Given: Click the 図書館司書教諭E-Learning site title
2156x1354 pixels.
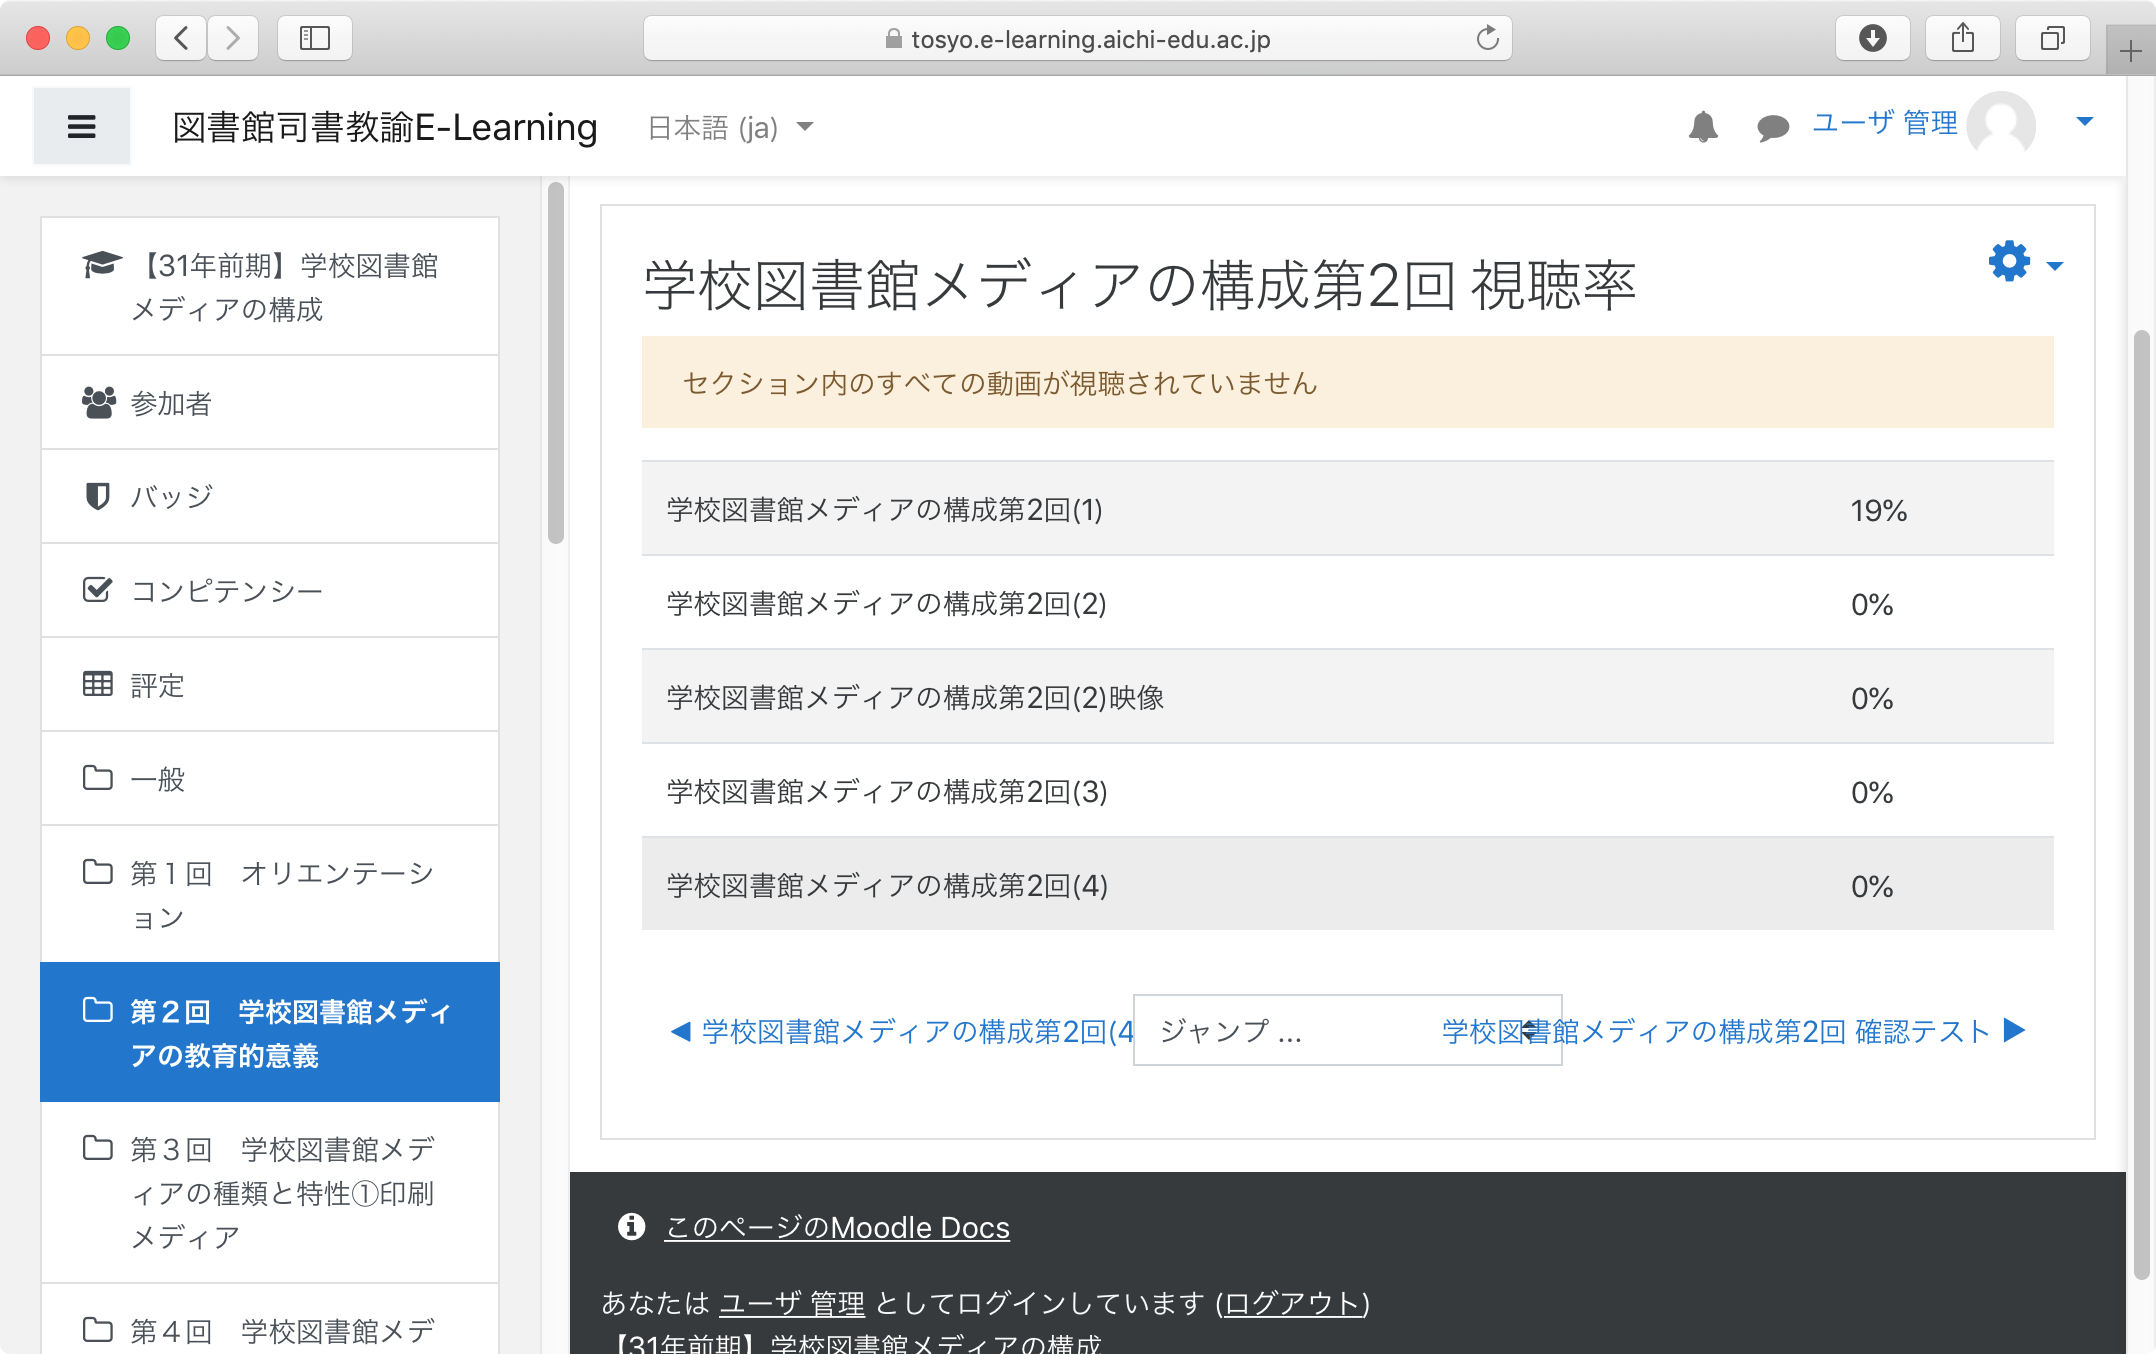Looking at the screenshot, I should point(385,127).
